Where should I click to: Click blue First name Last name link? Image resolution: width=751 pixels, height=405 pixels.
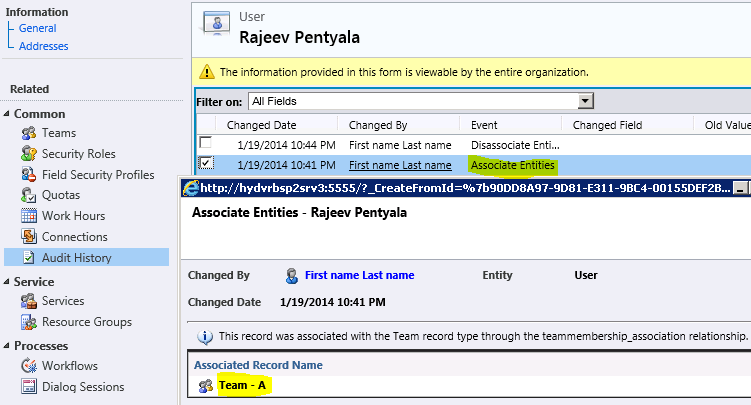(359, 275)
